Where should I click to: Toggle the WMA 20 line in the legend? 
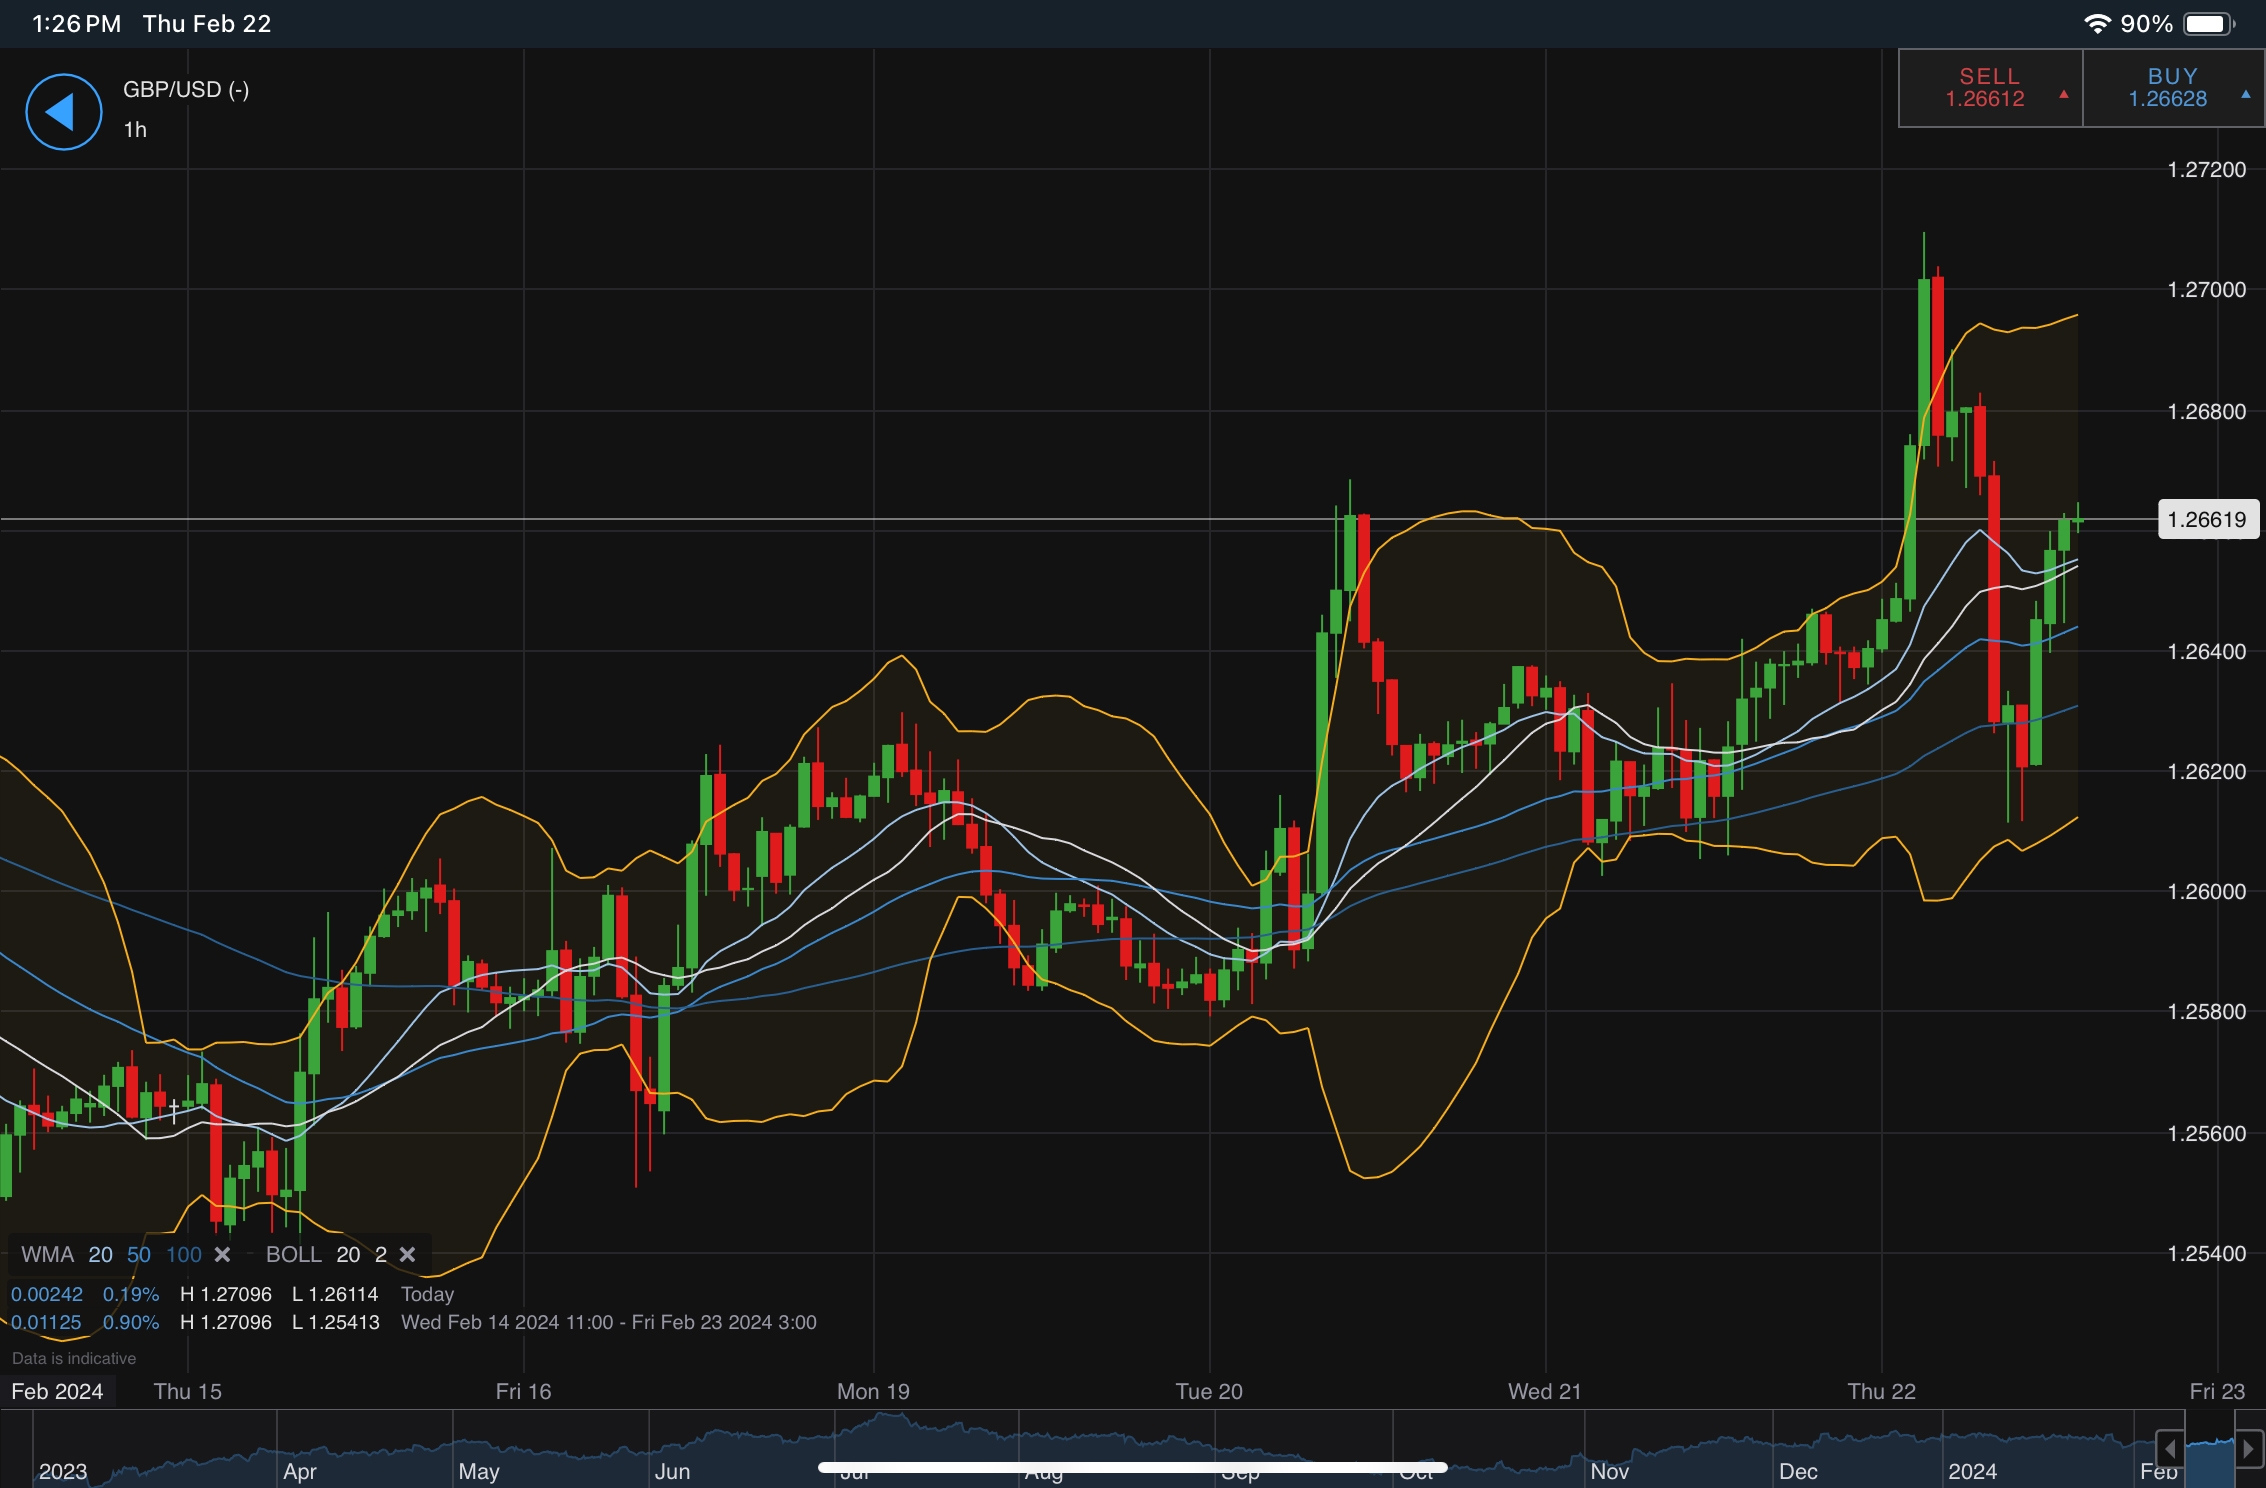(x=99, y=1254)
